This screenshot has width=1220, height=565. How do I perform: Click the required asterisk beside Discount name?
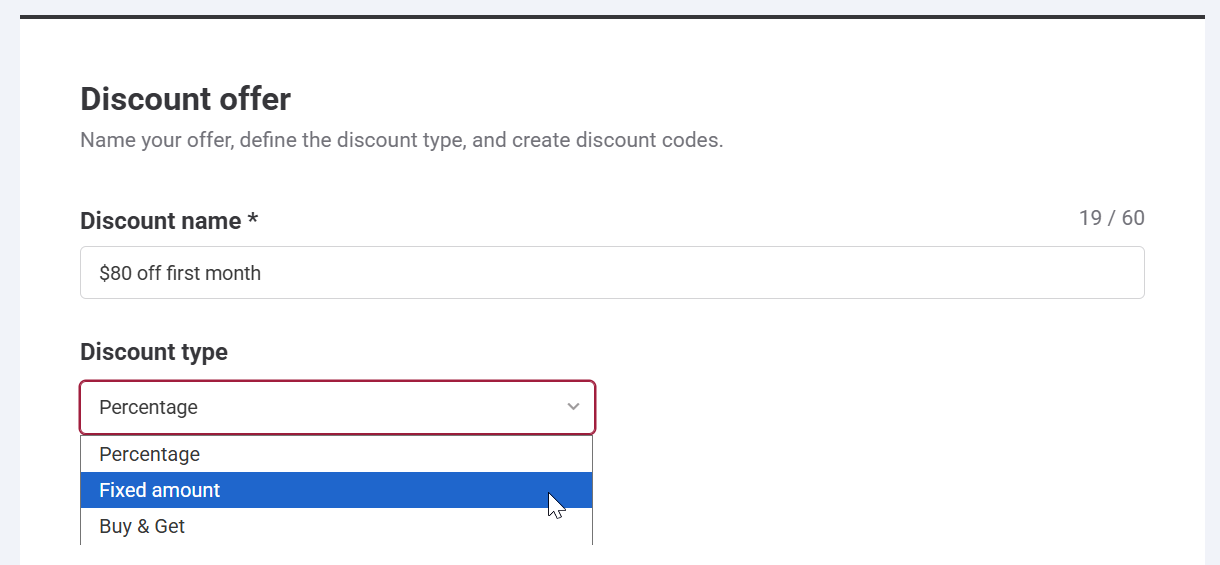253,220
